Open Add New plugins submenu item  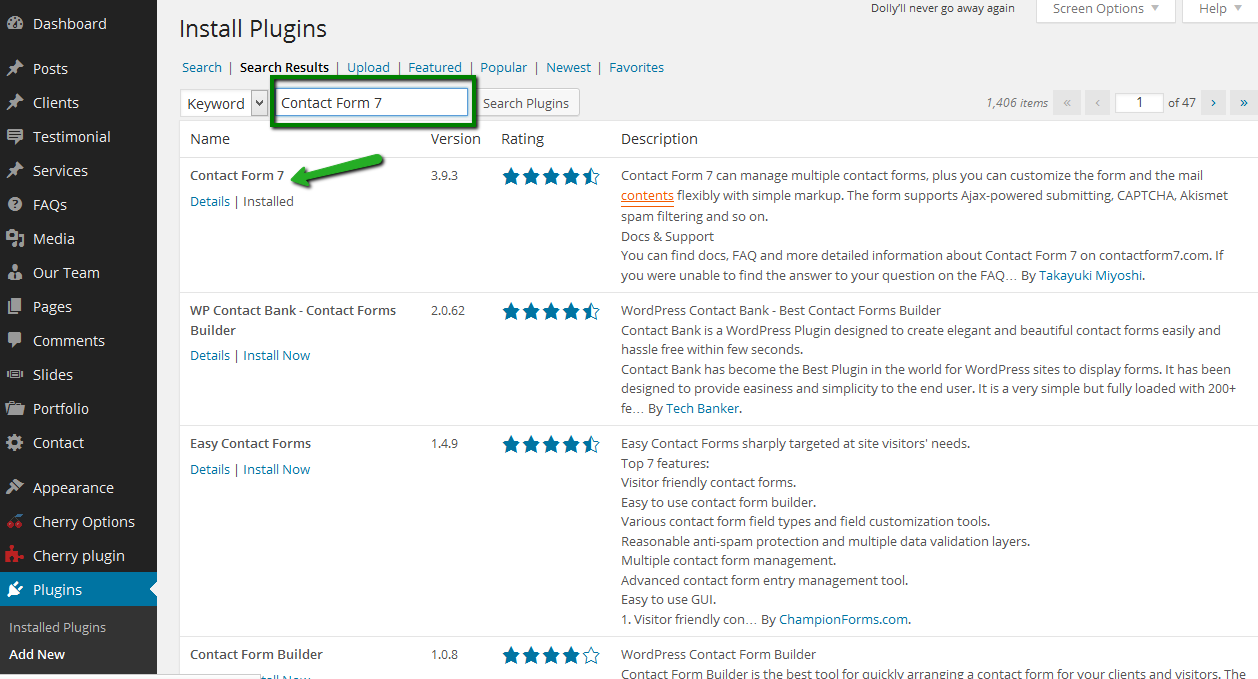click(37, 655)
